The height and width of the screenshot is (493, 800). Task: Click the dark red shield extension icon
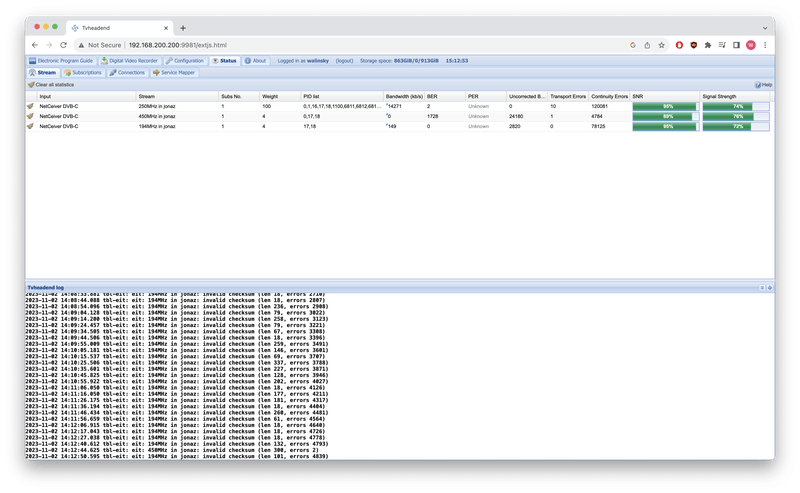tap(693, 45)
